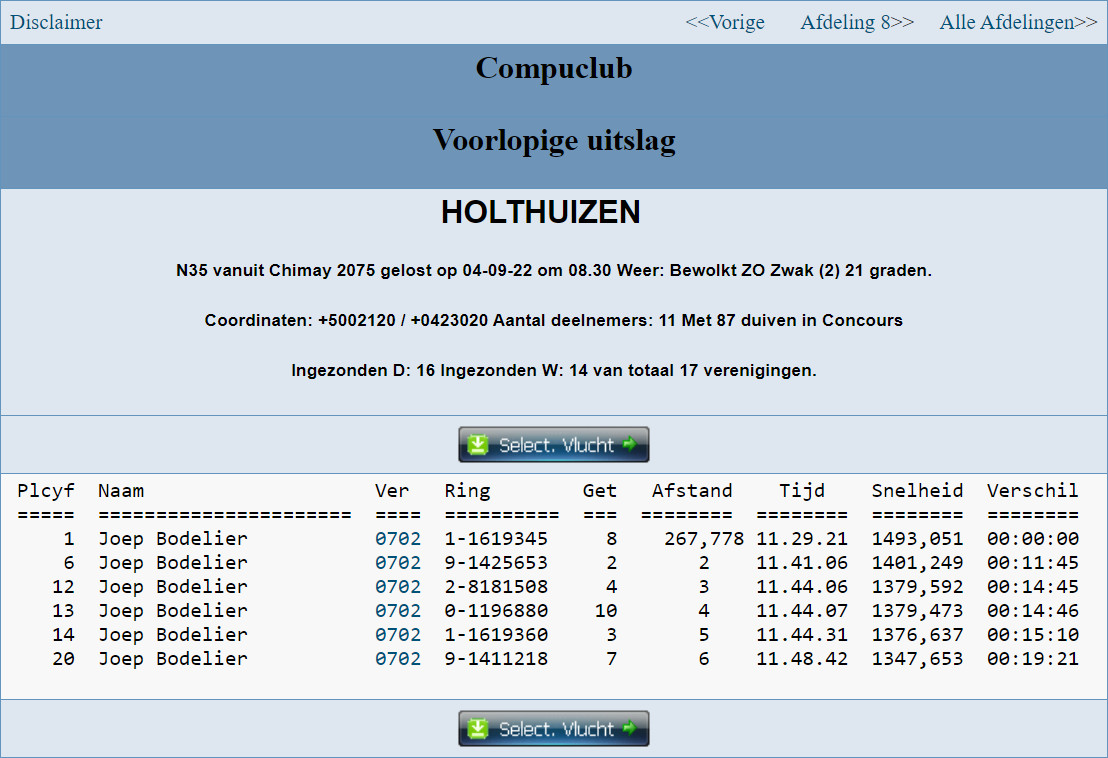1108x758 pixels.
Task: Open club 0702 link in ring 0-1196880 row
Action: (398, 611)
